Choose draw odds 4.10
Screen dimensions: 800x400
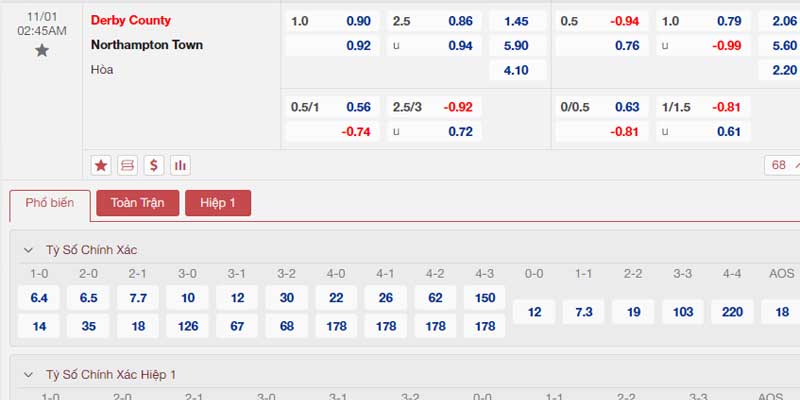pos(517,70)
